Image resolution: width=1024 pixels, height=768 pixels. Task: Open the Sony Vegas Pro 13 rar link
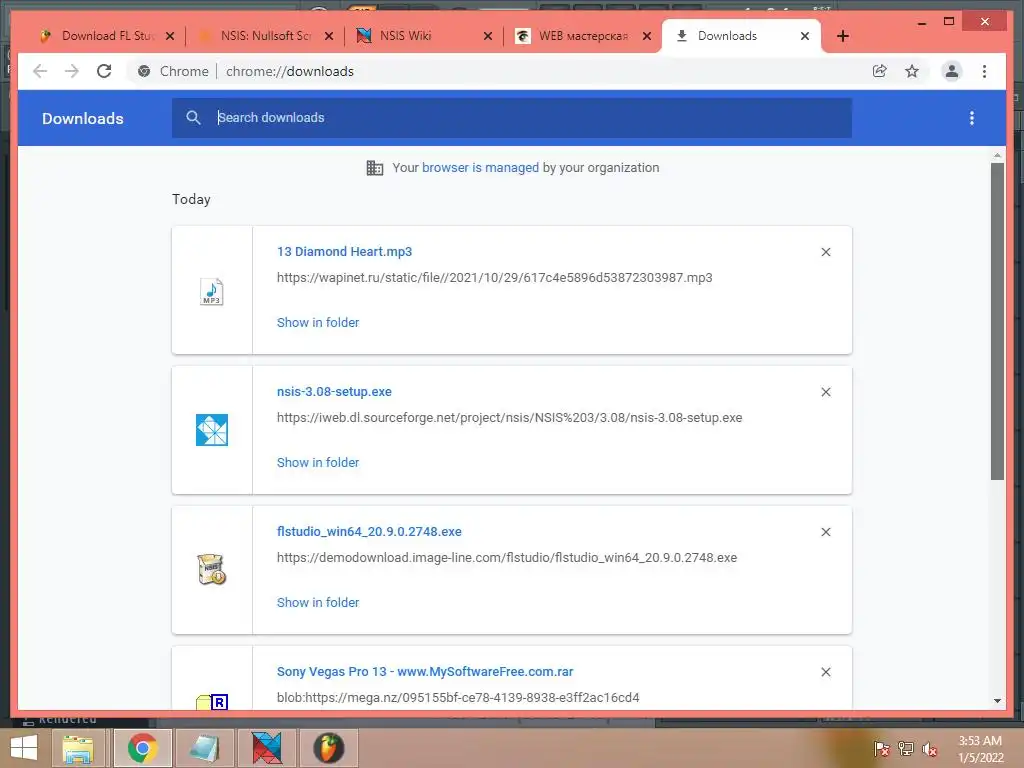click(424, 671)
